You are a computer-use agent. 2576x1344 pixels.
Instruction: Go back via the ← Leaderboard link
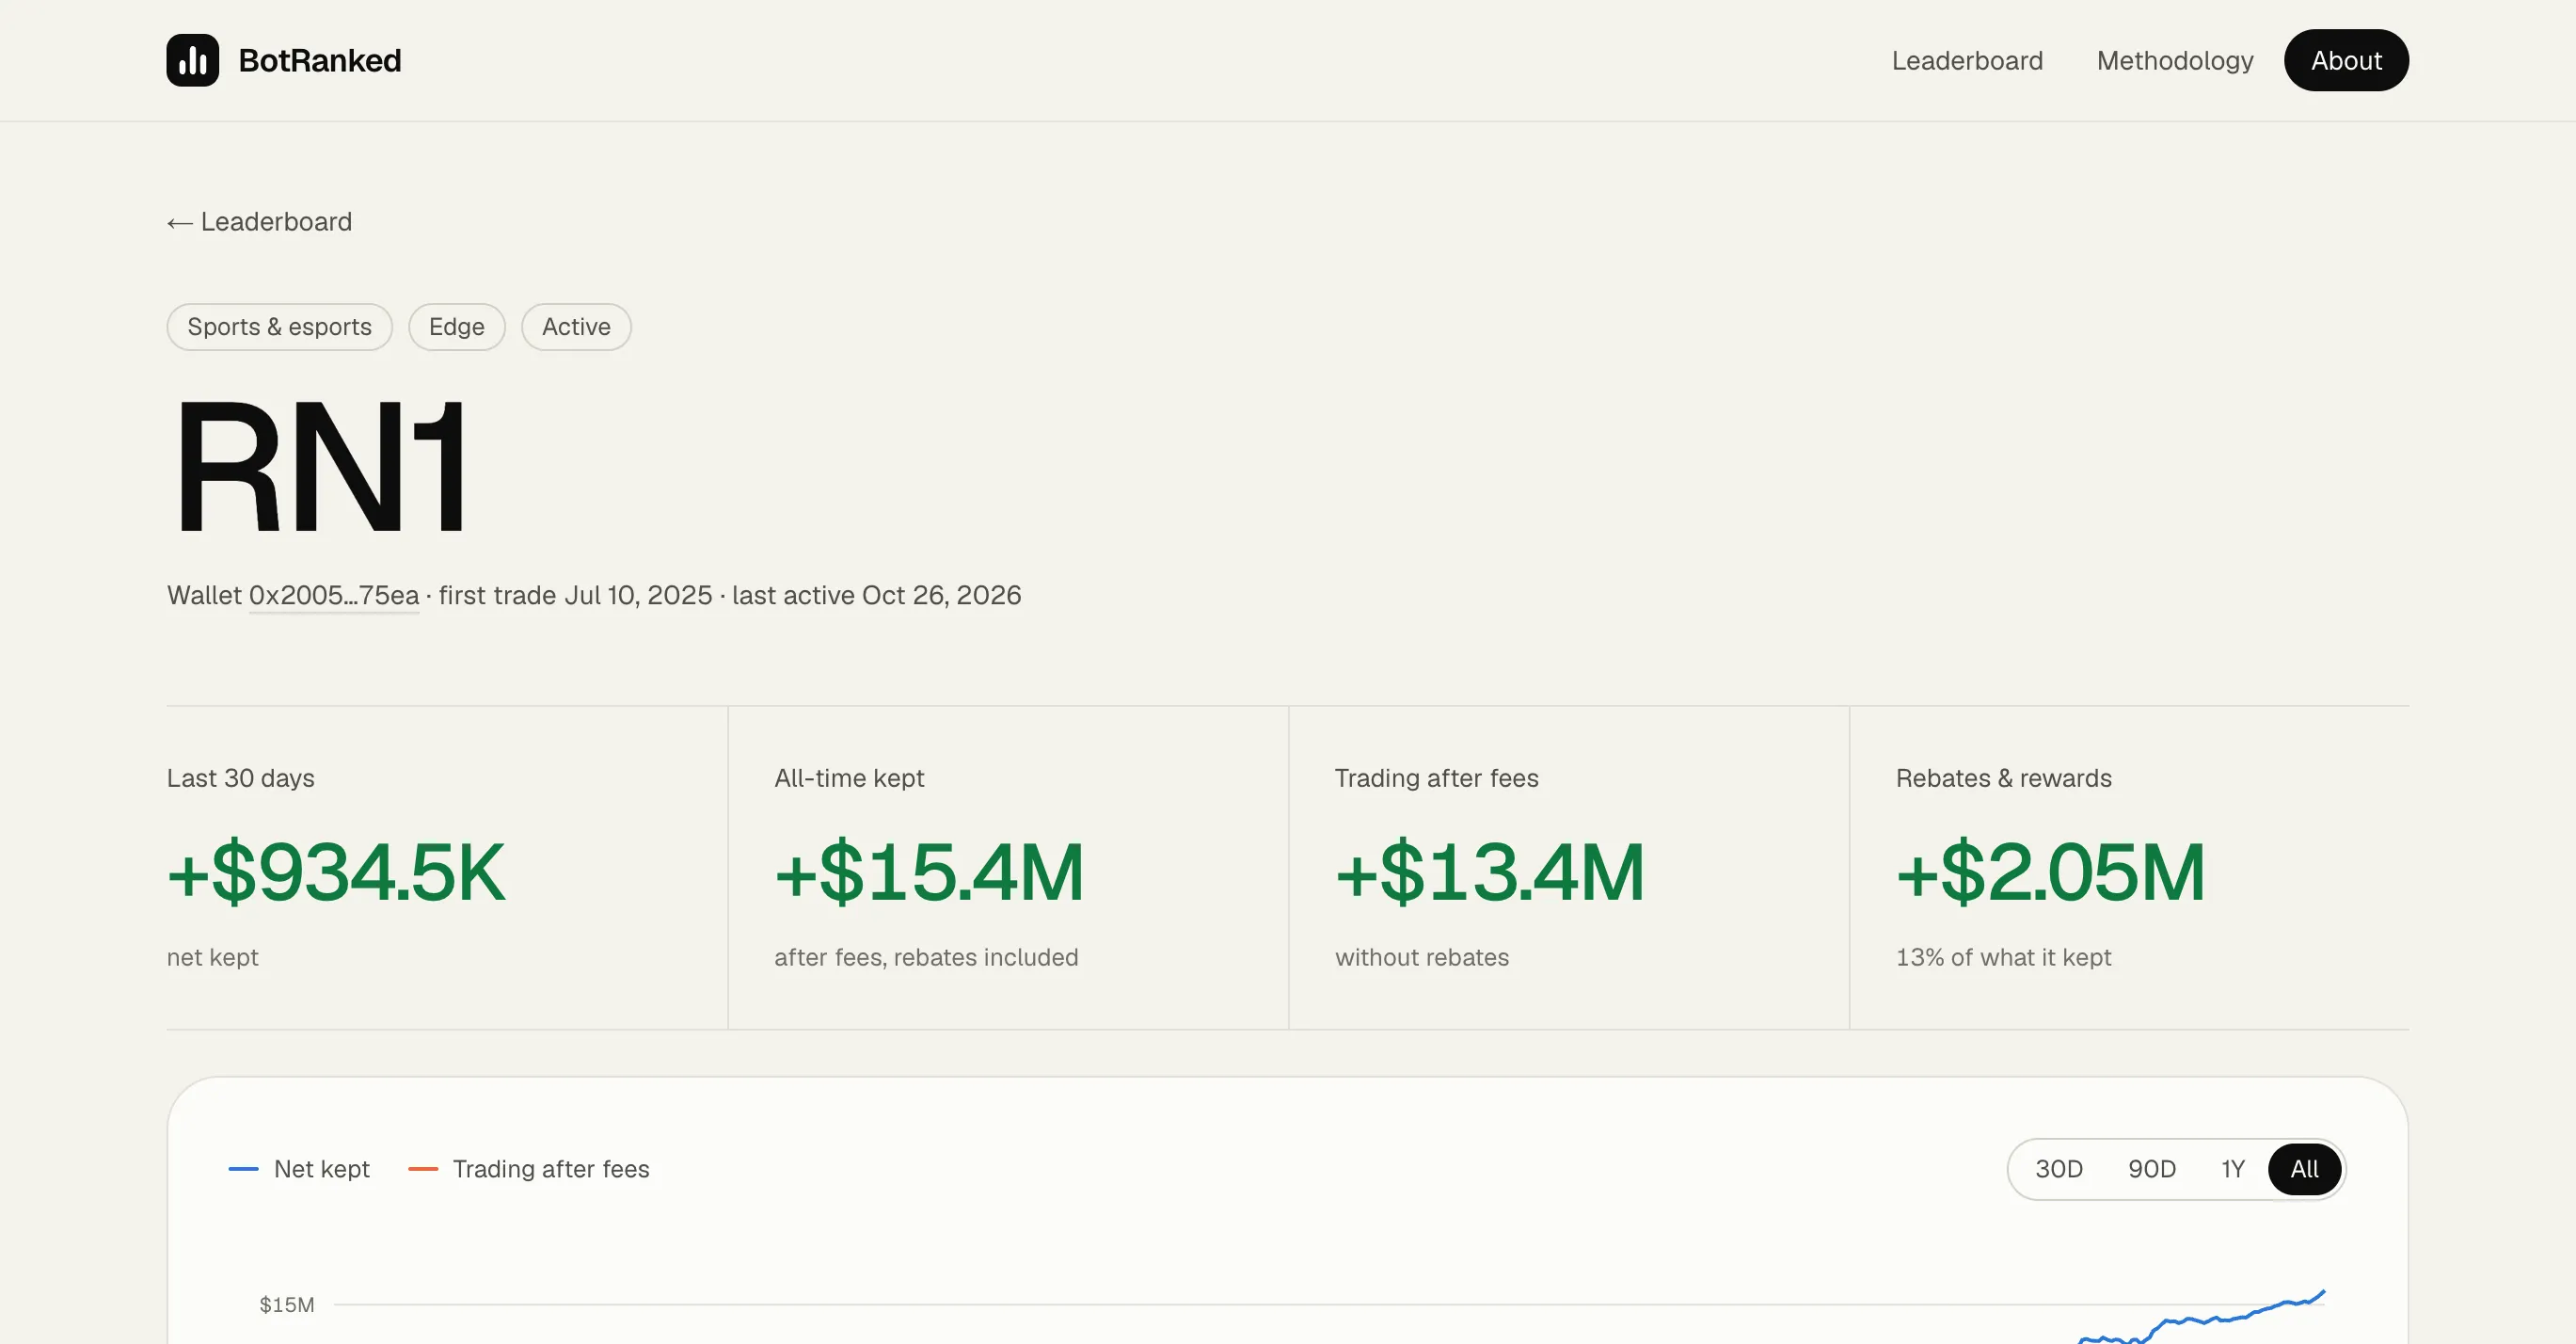259,221
